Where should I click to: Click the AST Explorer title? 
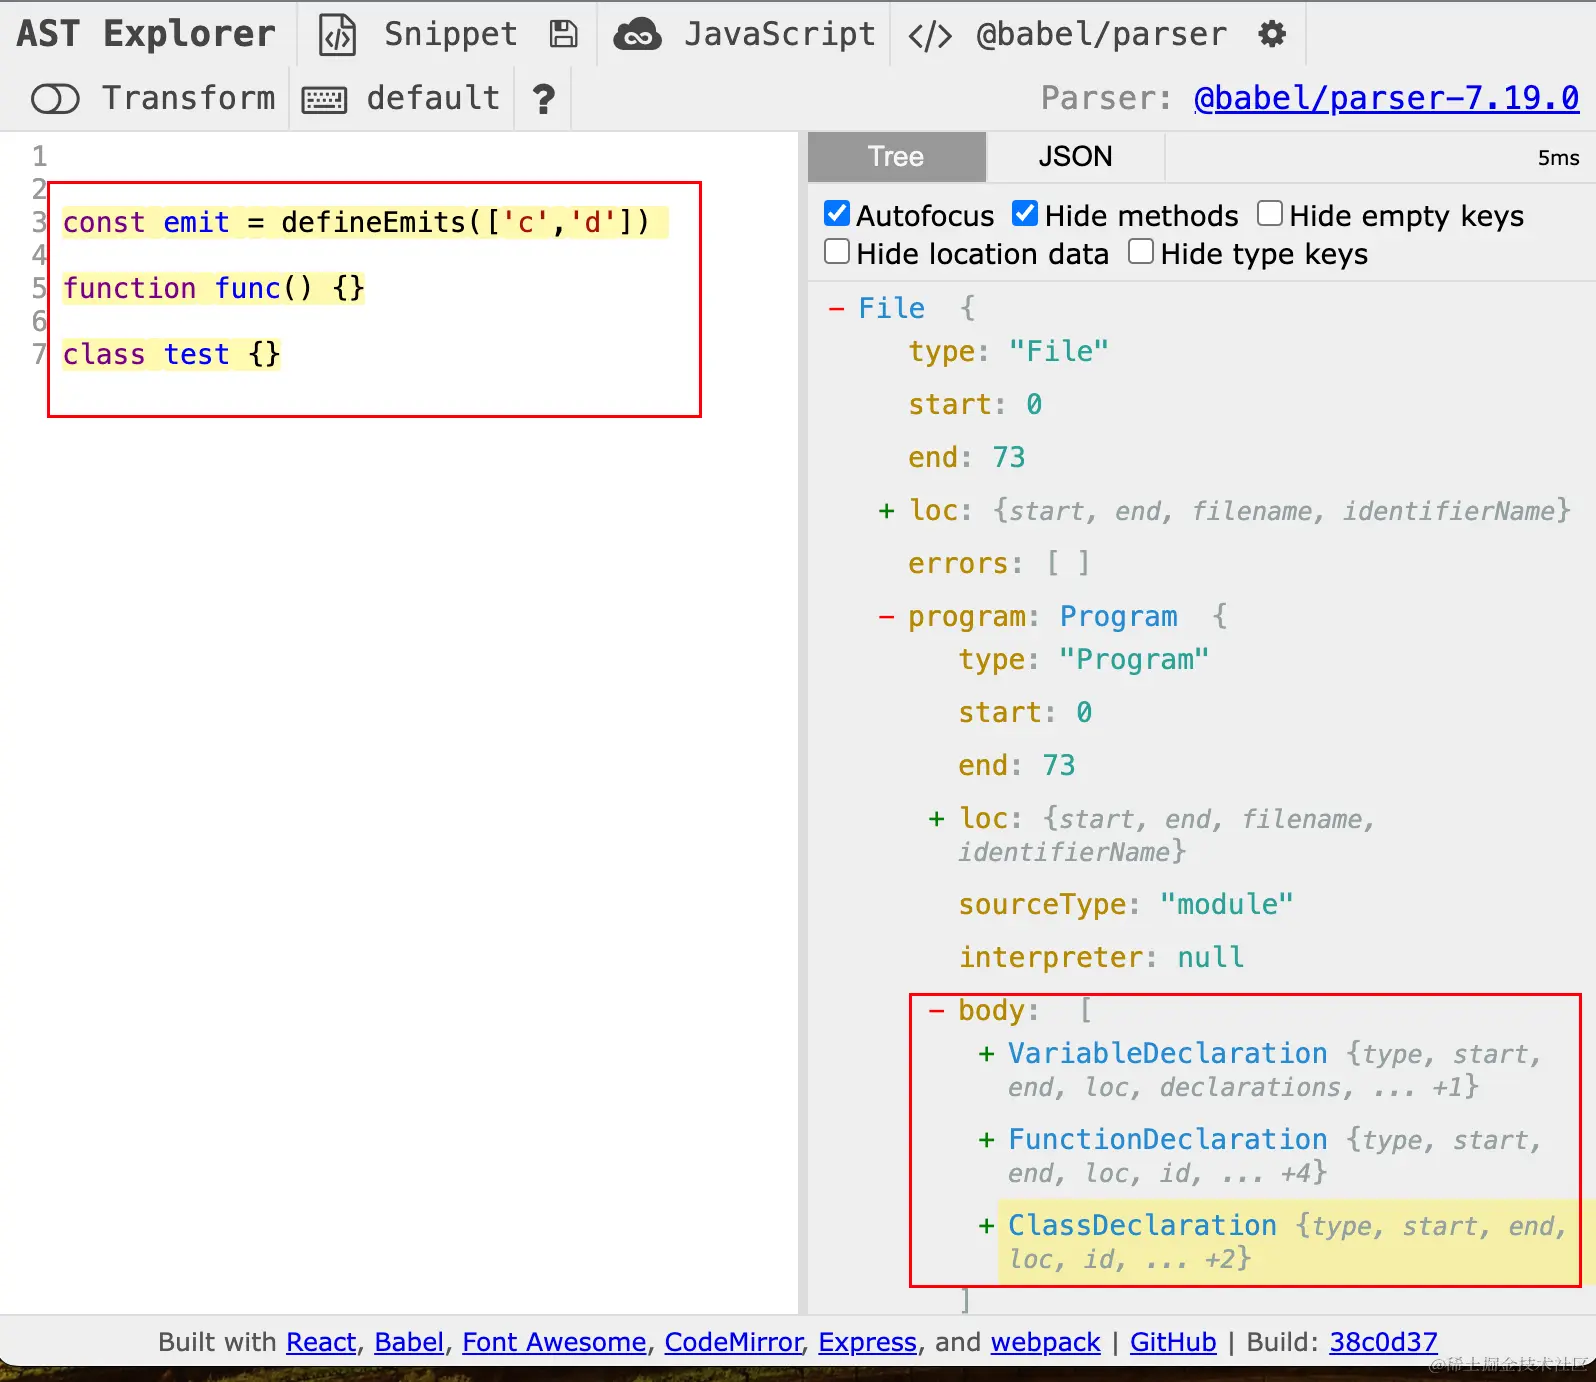pyautogui.click(x=146, y=34)
